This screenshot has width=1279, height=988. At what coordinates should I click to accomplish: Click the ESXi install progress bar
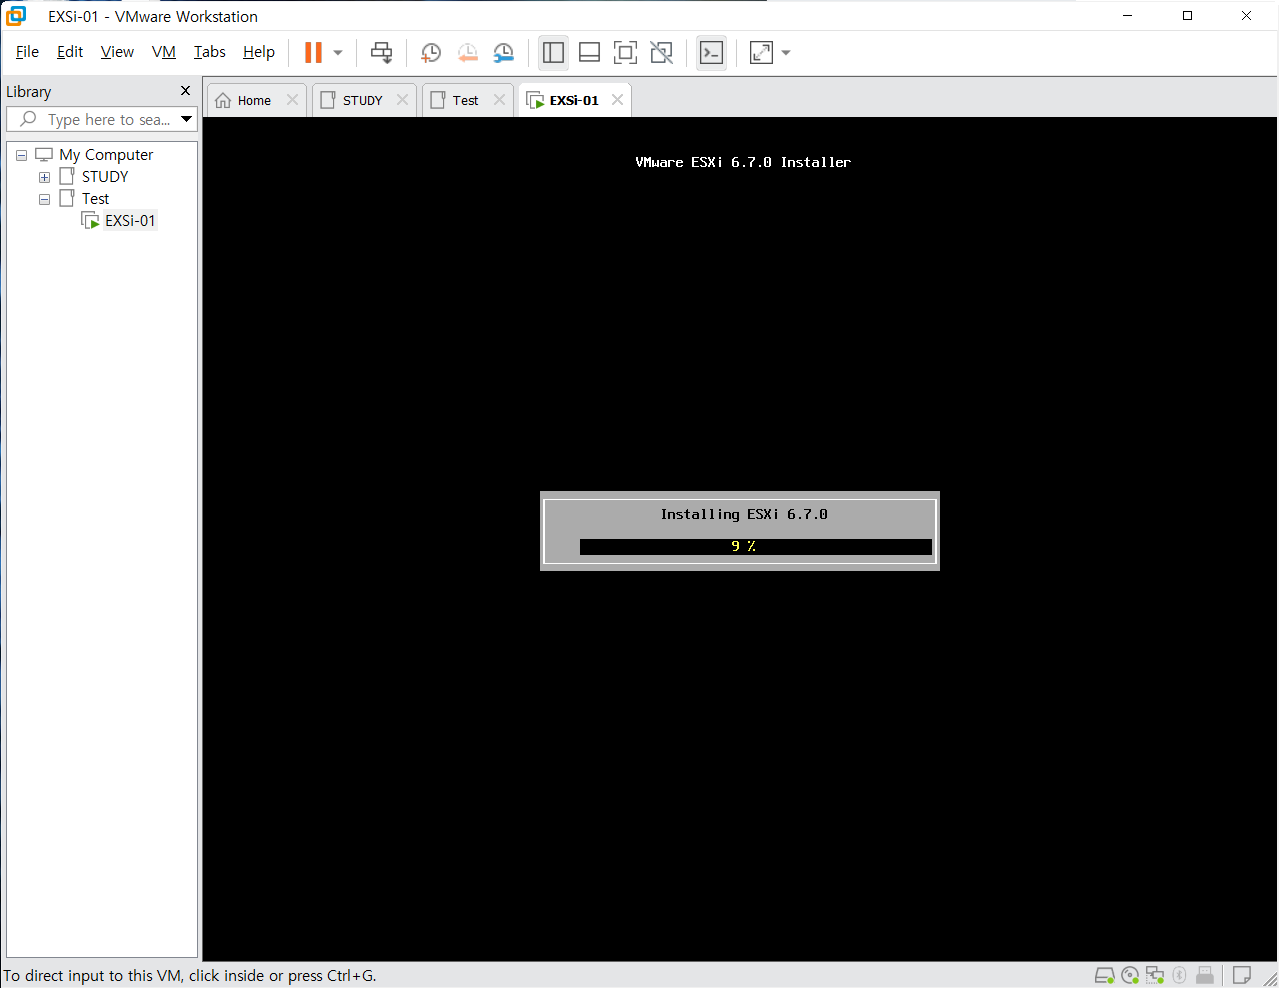[756, 546]
